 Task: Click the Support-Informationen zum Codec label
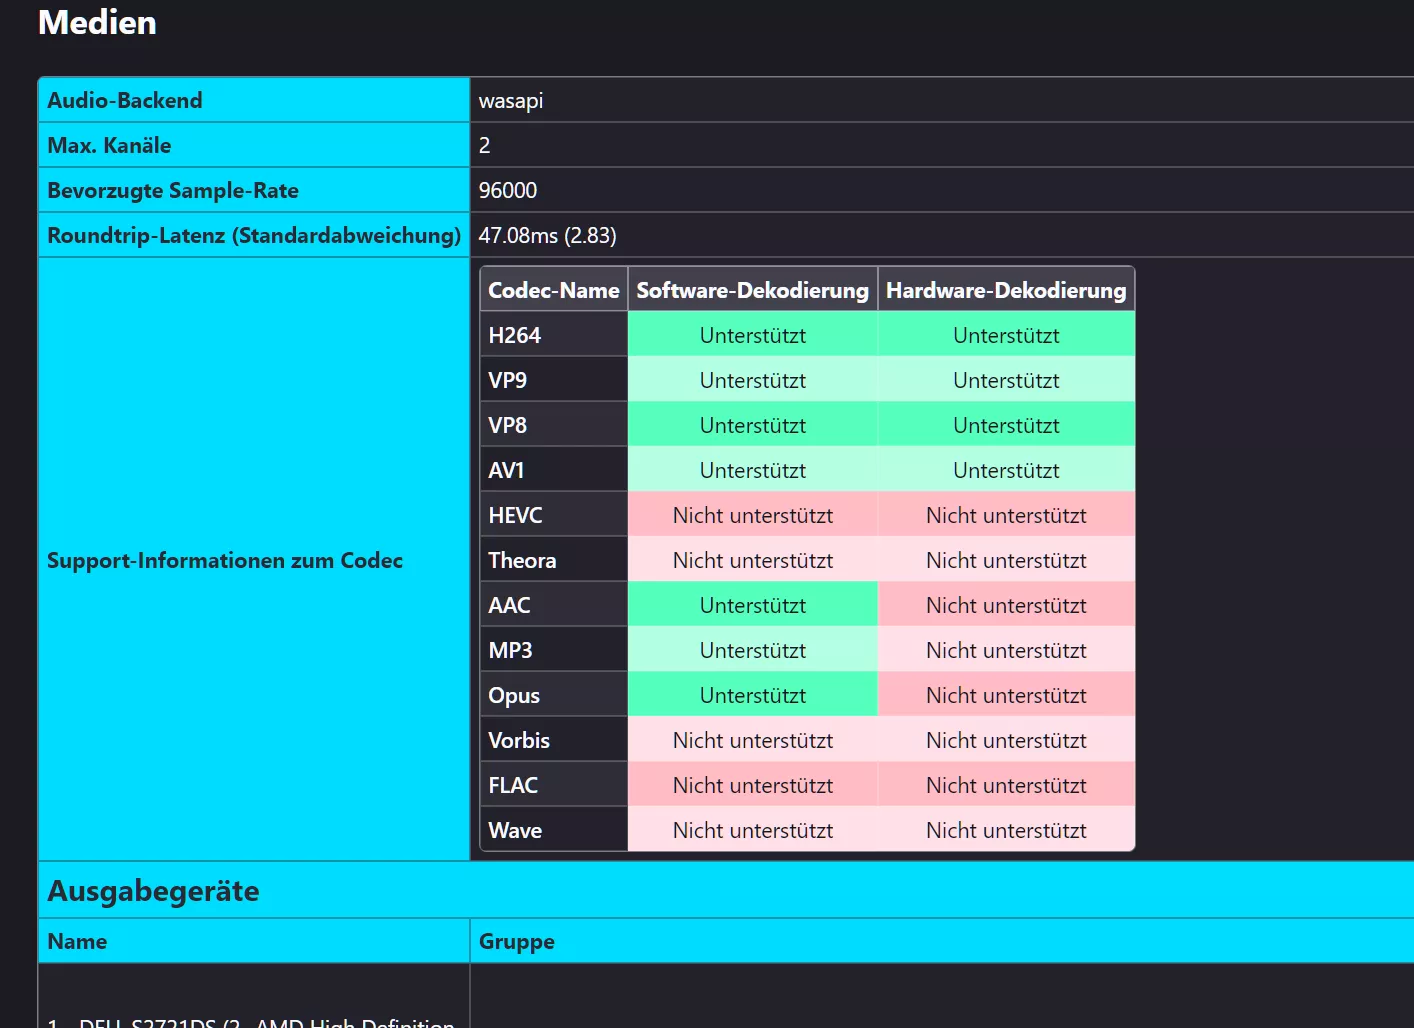(225, 560)
